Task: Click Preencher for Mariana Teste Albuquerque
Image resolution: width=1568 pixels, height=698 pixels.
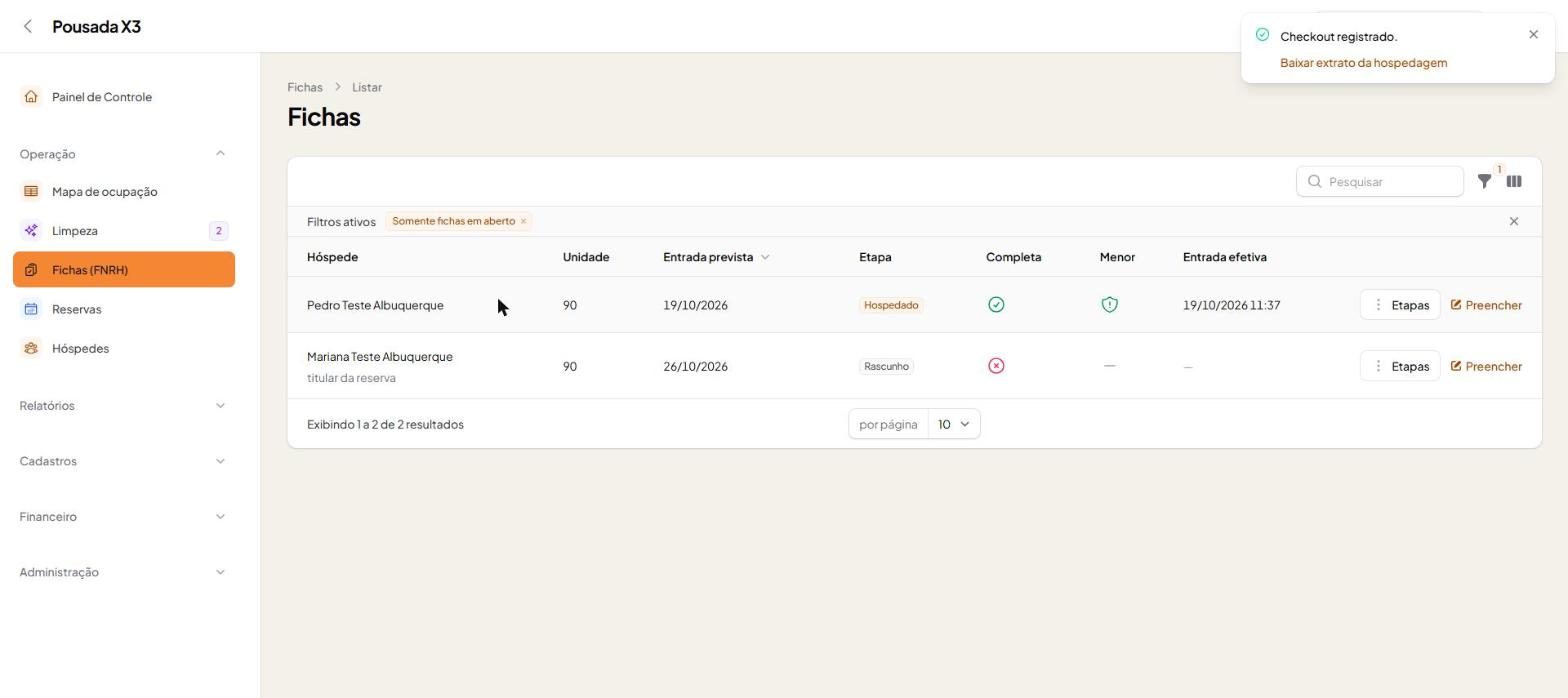Action: point(1486,366)
